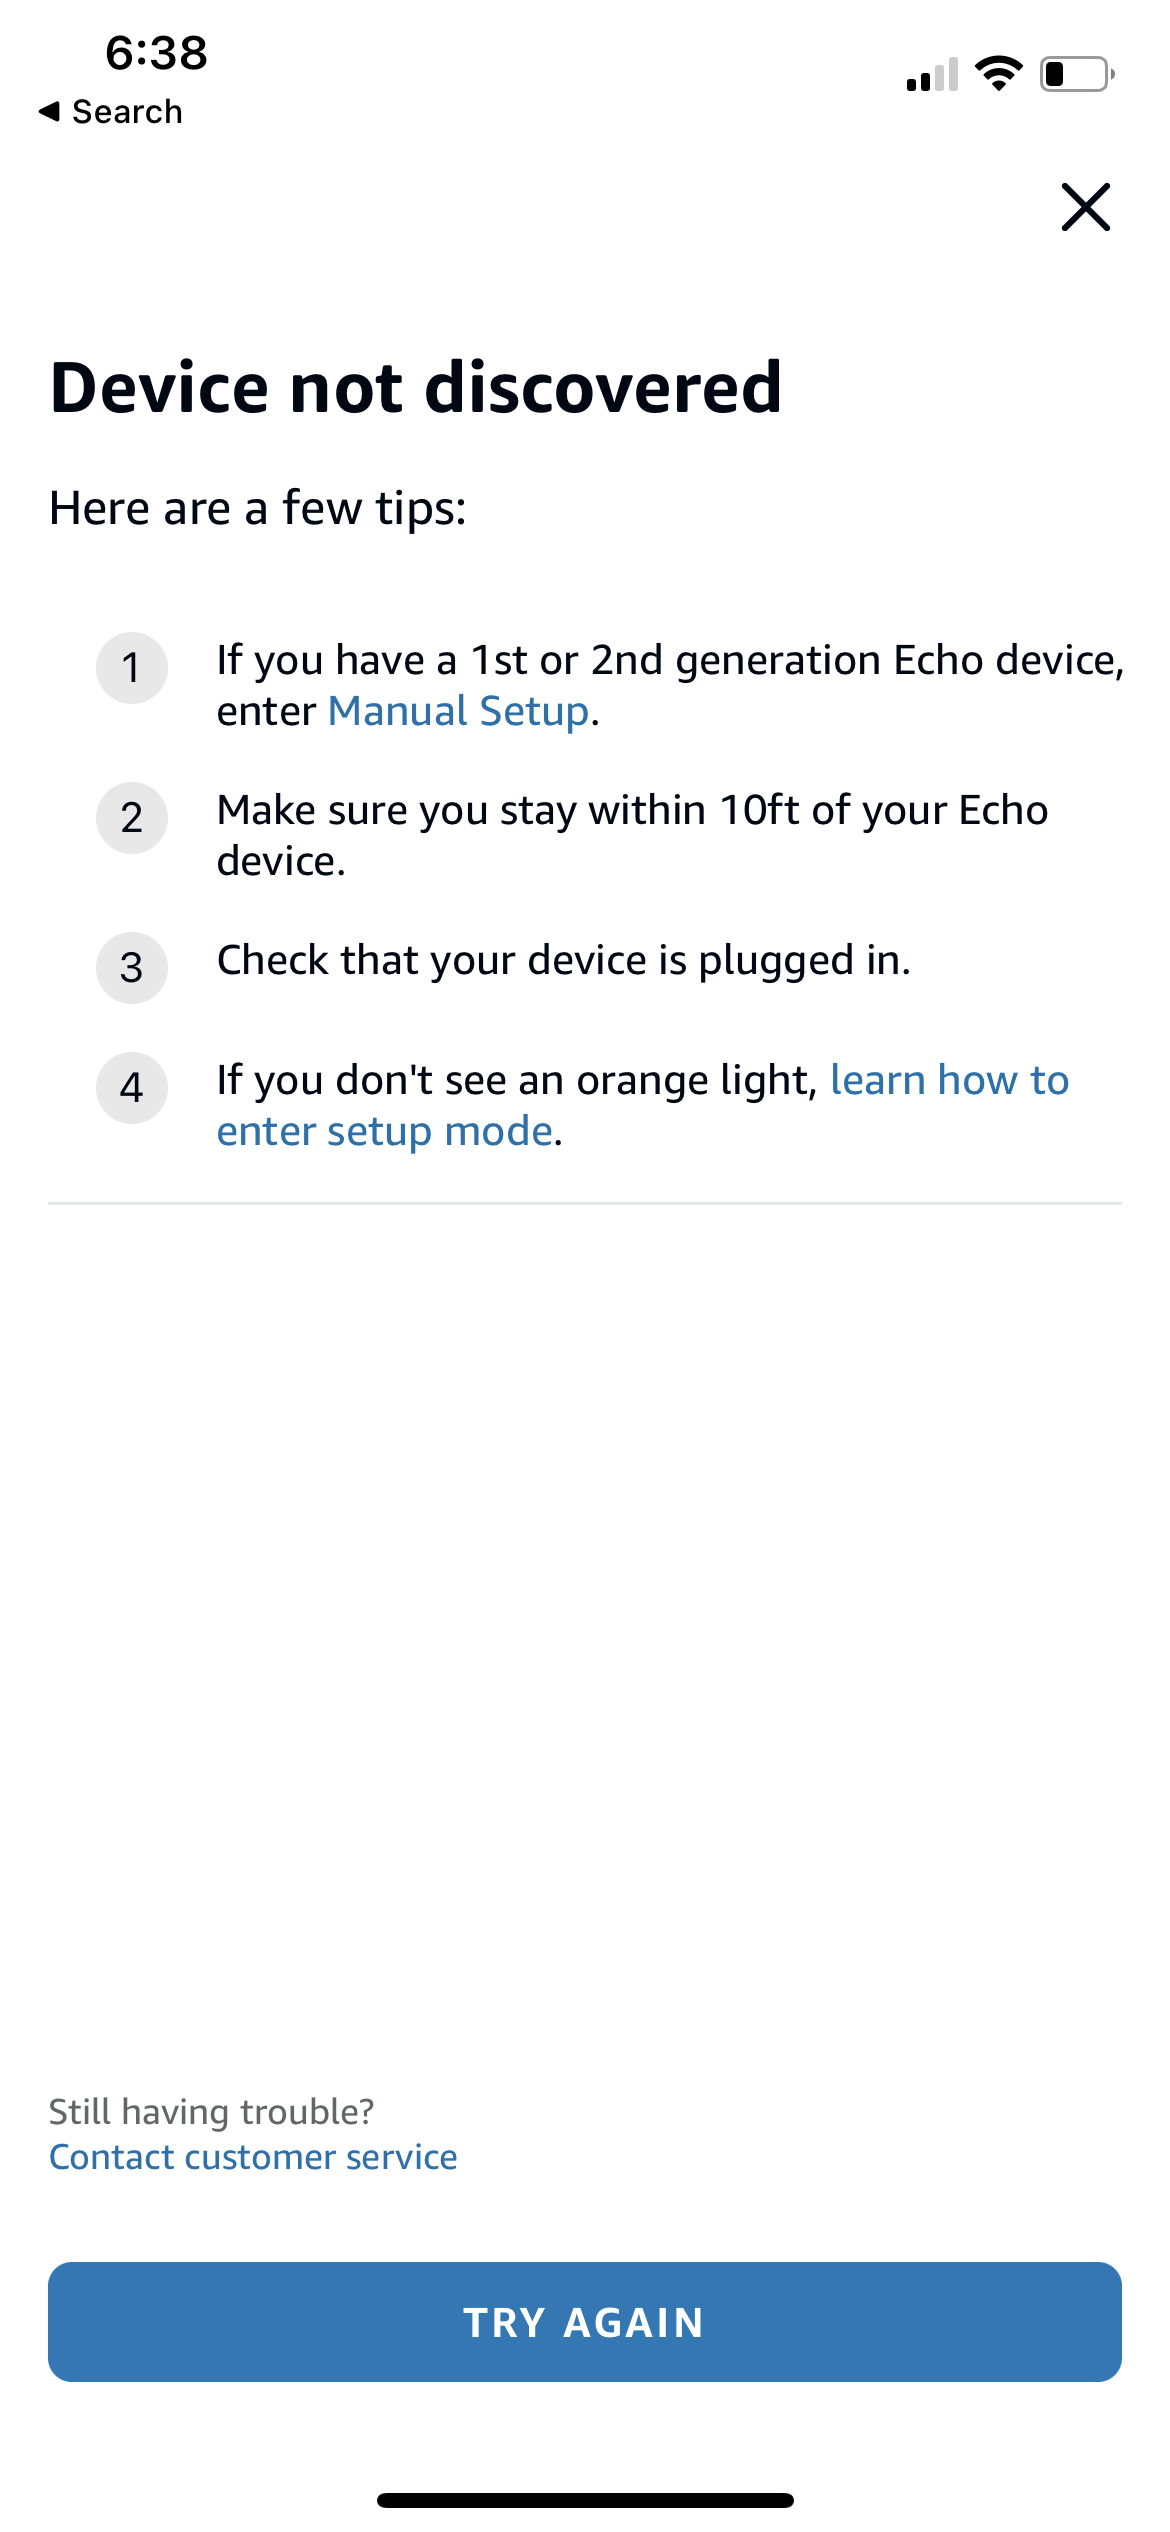Tap the 'Here are a few tips' text

[258, 508]
